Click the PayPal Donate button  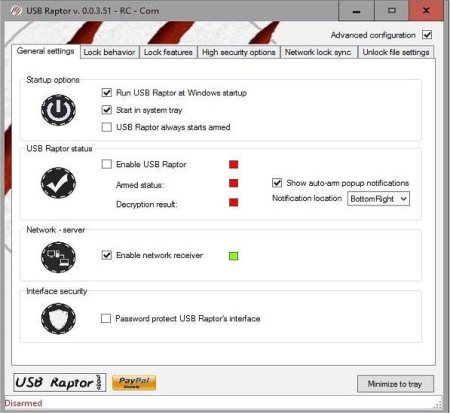click(x=134, y=382)
